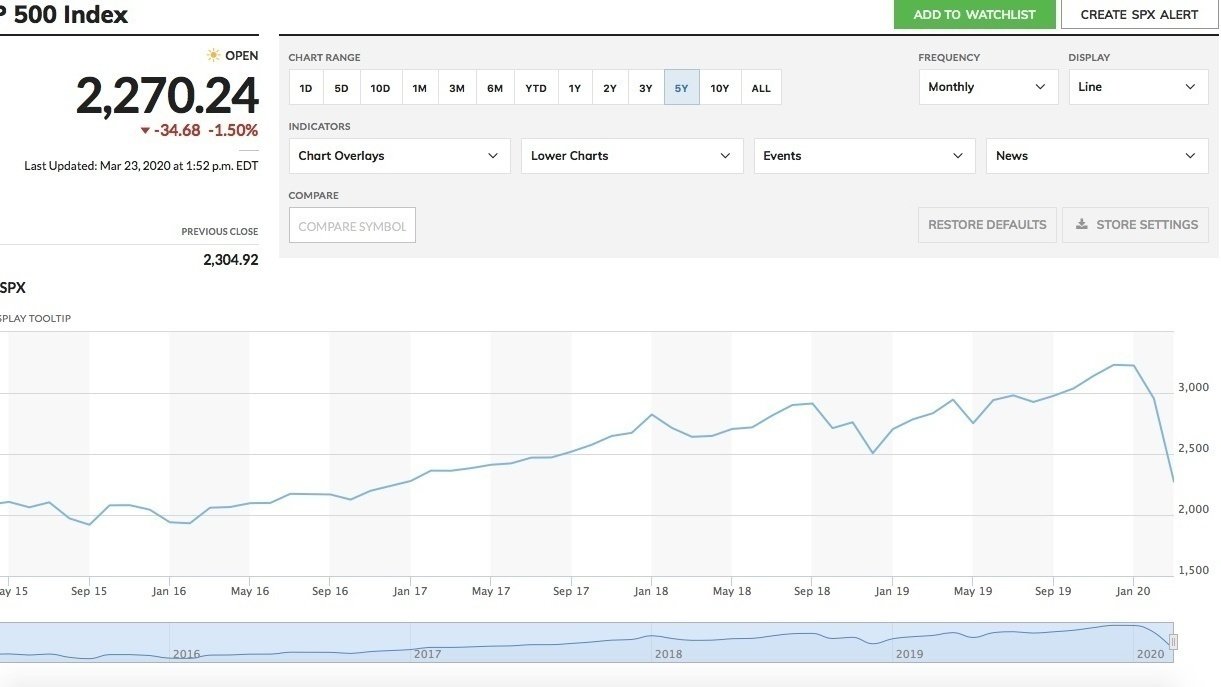Image resolution: width=1221 pixels, height=687 pixels.
Task: Expand the Lower Charts dropdown
Action: pyautogui.click(x=631, y=156)
